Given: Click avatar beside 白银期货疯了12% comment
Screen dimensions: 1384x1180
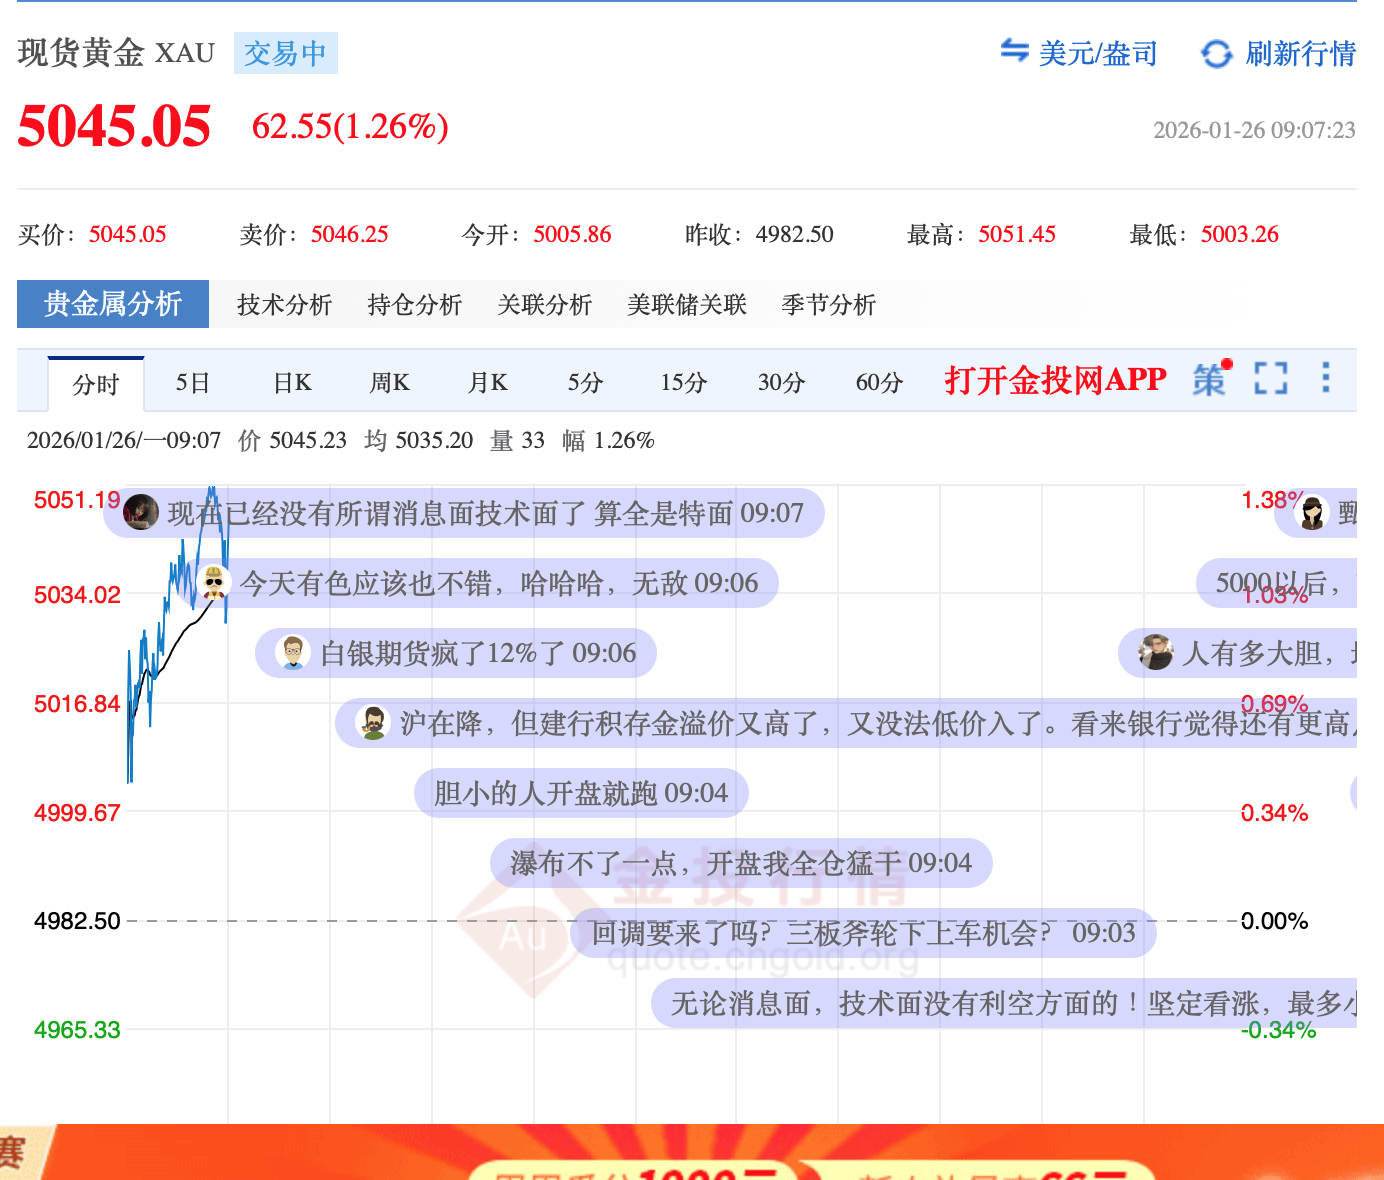Looking at the screenshot, I should [292, 653].
